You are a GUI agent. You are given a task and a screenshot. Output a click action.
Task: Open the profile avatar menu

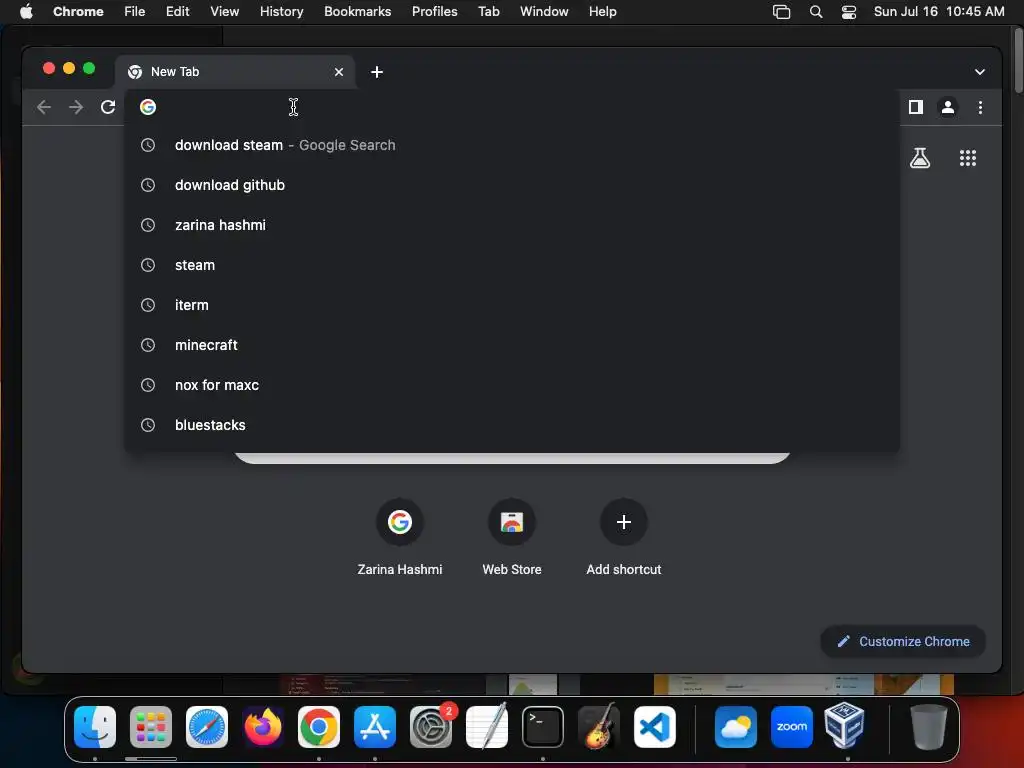click(948, 107)
